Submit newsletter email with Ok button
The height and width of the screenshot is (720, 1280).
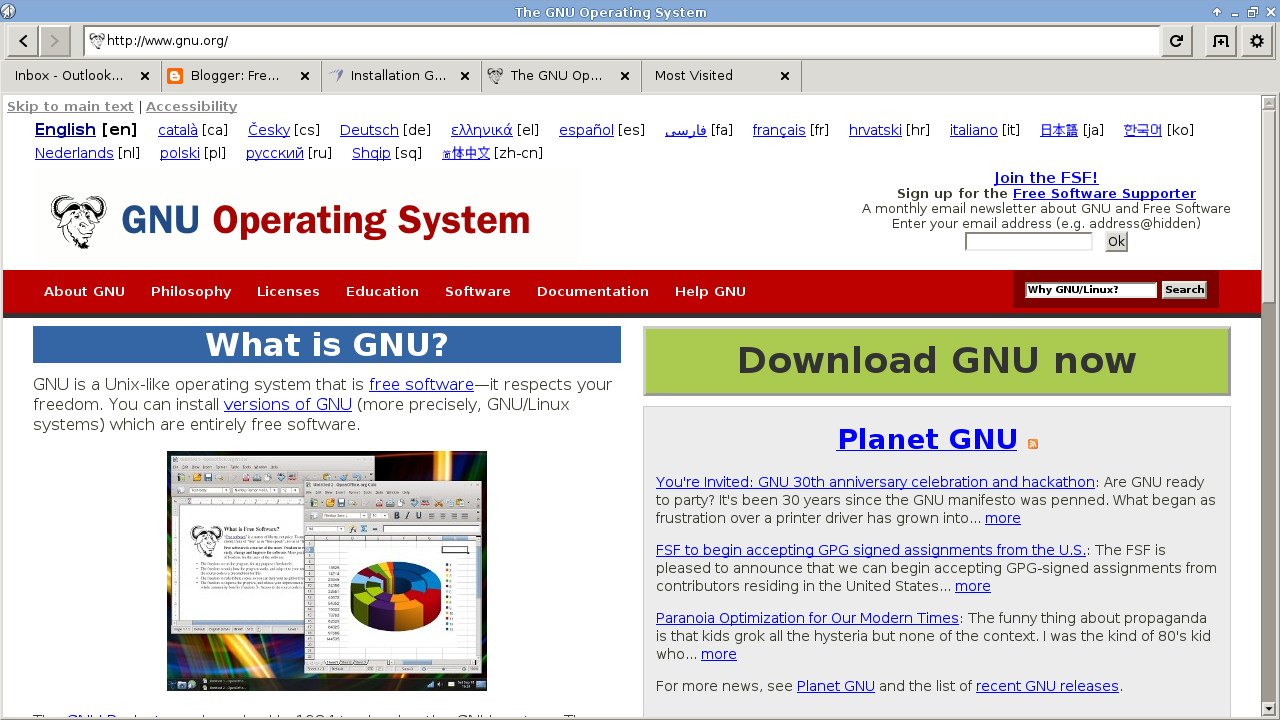(x=1116, y=242)
